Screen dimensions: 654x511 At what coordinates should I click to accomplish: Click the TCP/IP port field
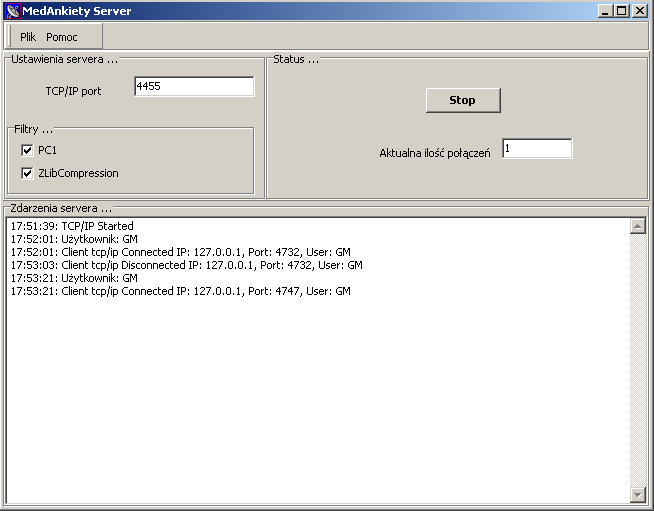[x=194, y=87]
